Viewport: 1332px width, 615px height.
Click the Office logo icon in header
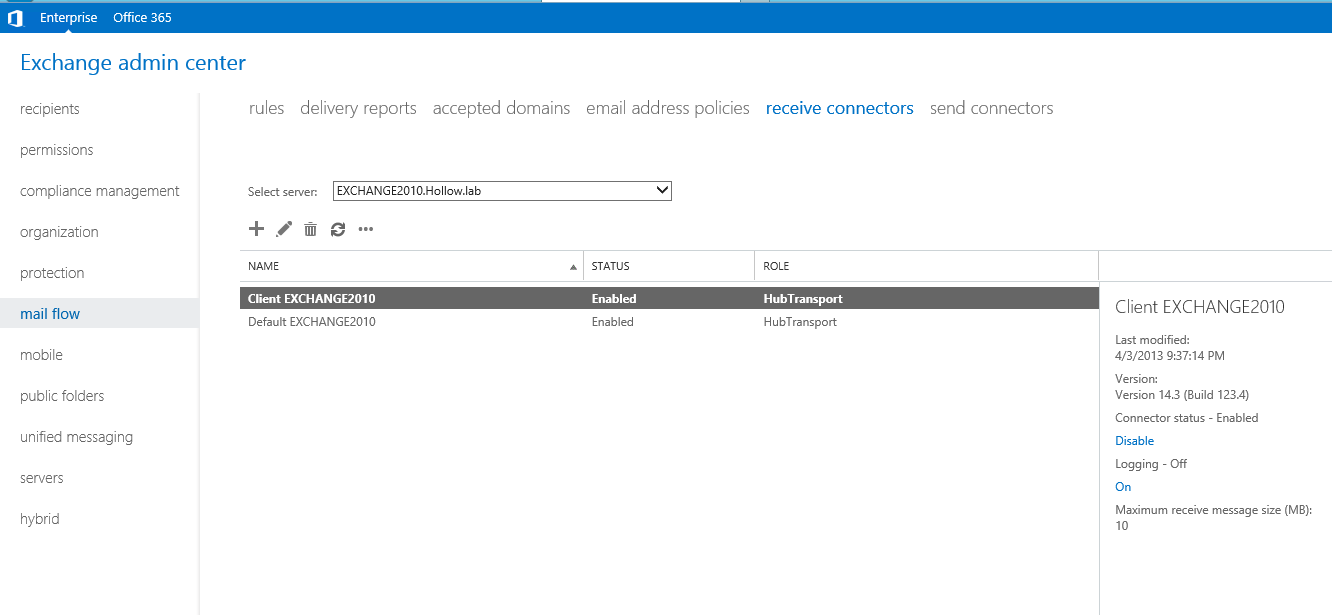point(15,18)
